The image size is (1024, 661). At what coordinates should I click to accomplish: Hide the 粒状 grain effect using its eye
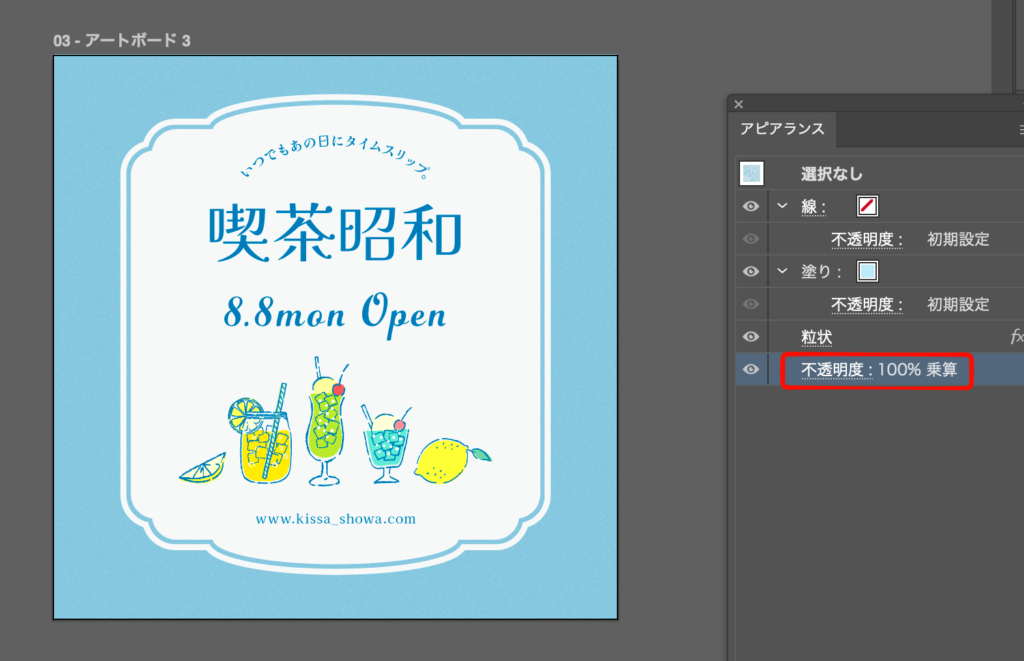[751, 337]
